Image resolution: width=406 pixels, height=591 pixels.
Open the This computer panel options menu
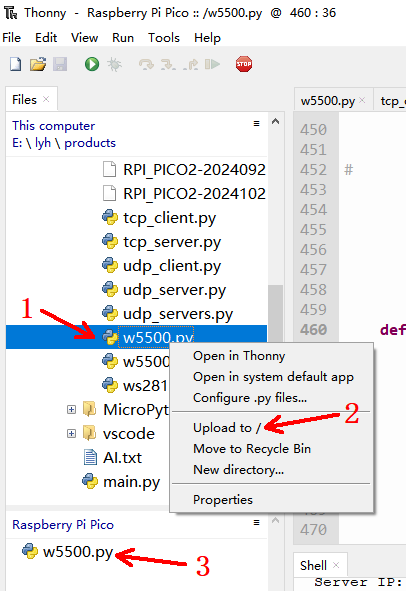(x=257, y=124)
